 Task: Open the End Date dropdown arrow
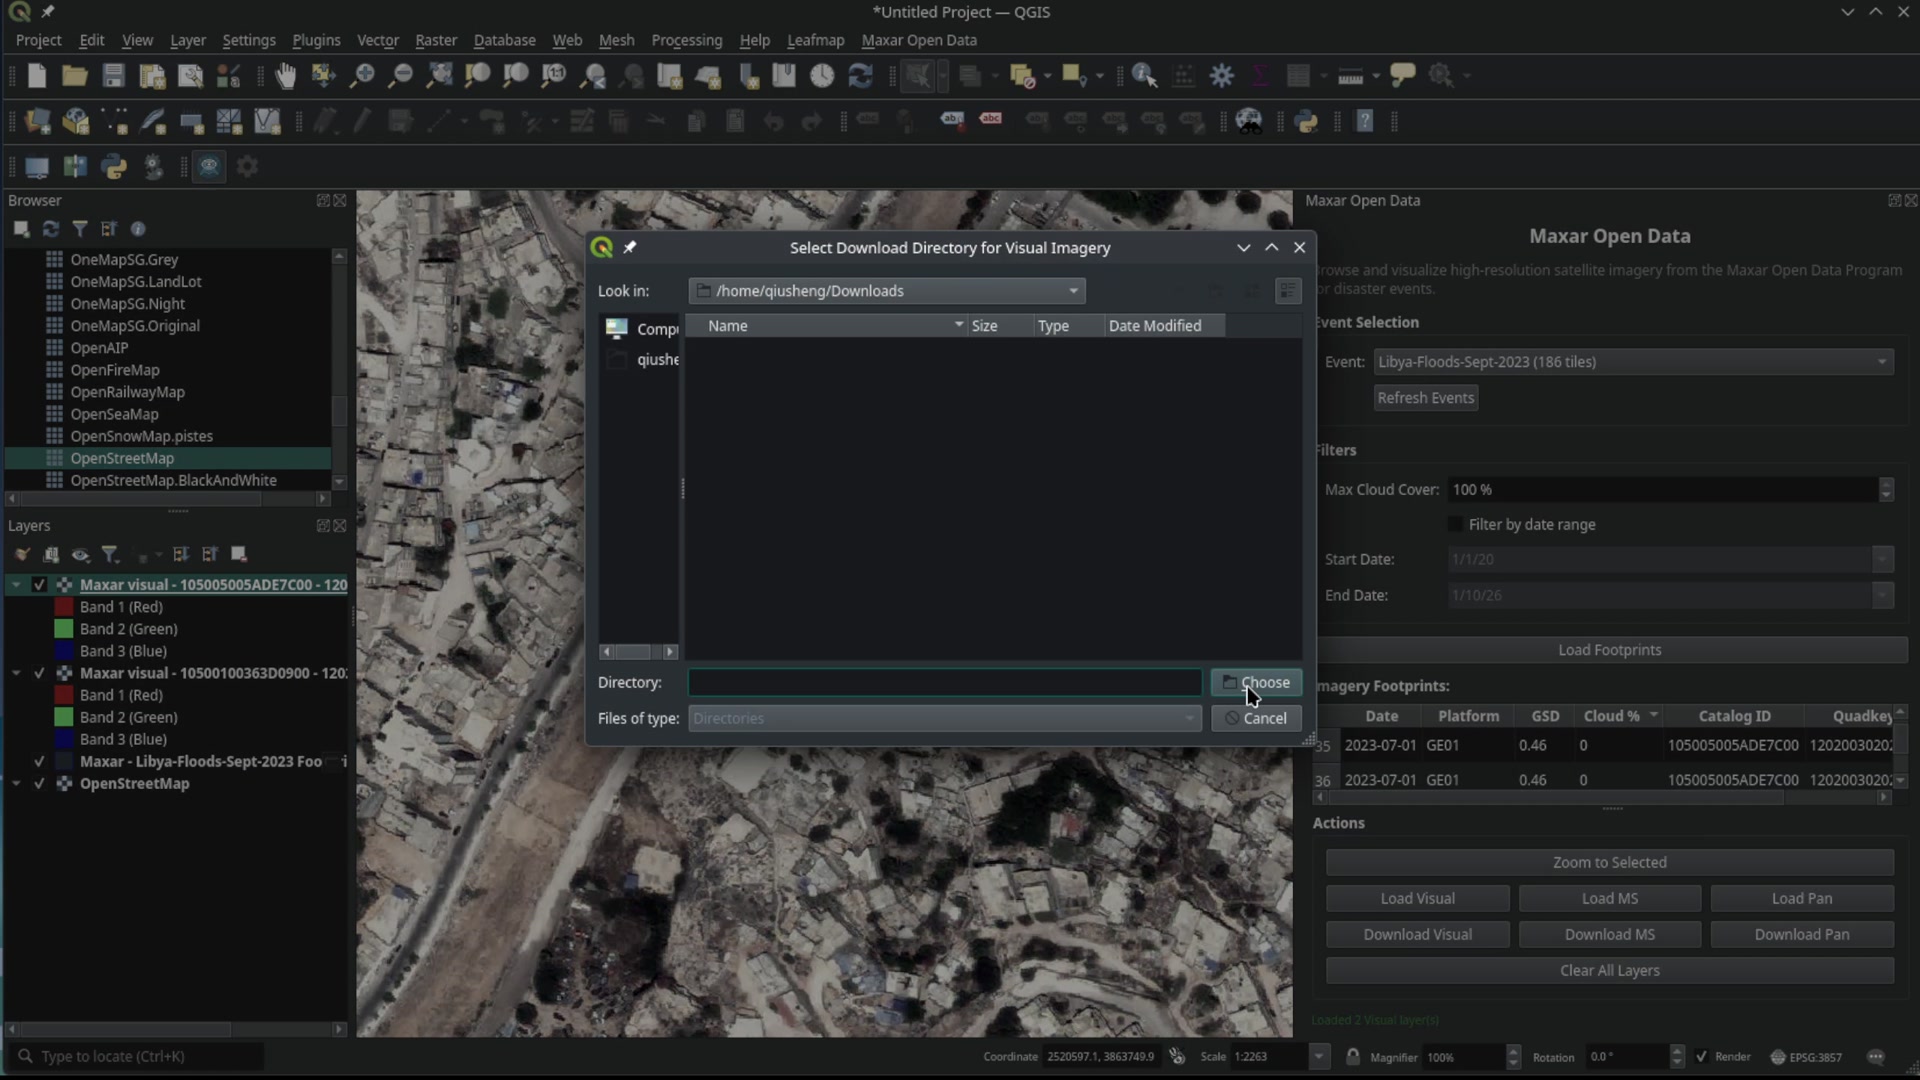[x=1882, y=595]
